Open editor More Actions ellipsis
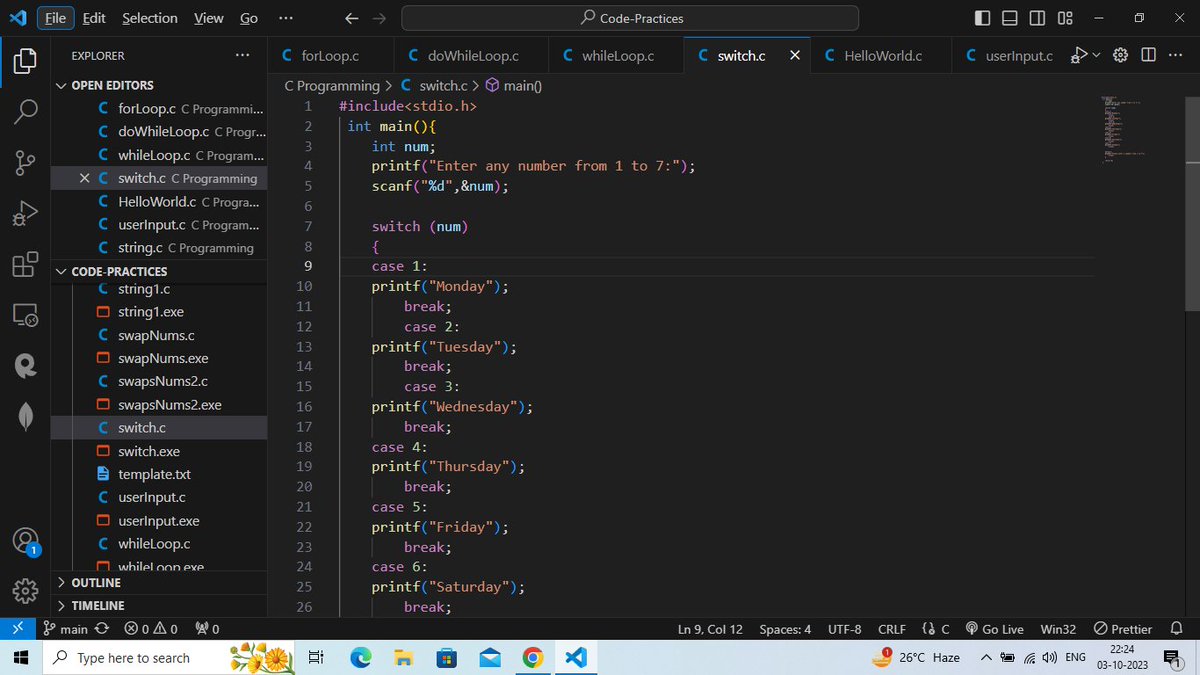Image resolution: width=1200 pixels, height=675 pixels. tap(1175, 55)
